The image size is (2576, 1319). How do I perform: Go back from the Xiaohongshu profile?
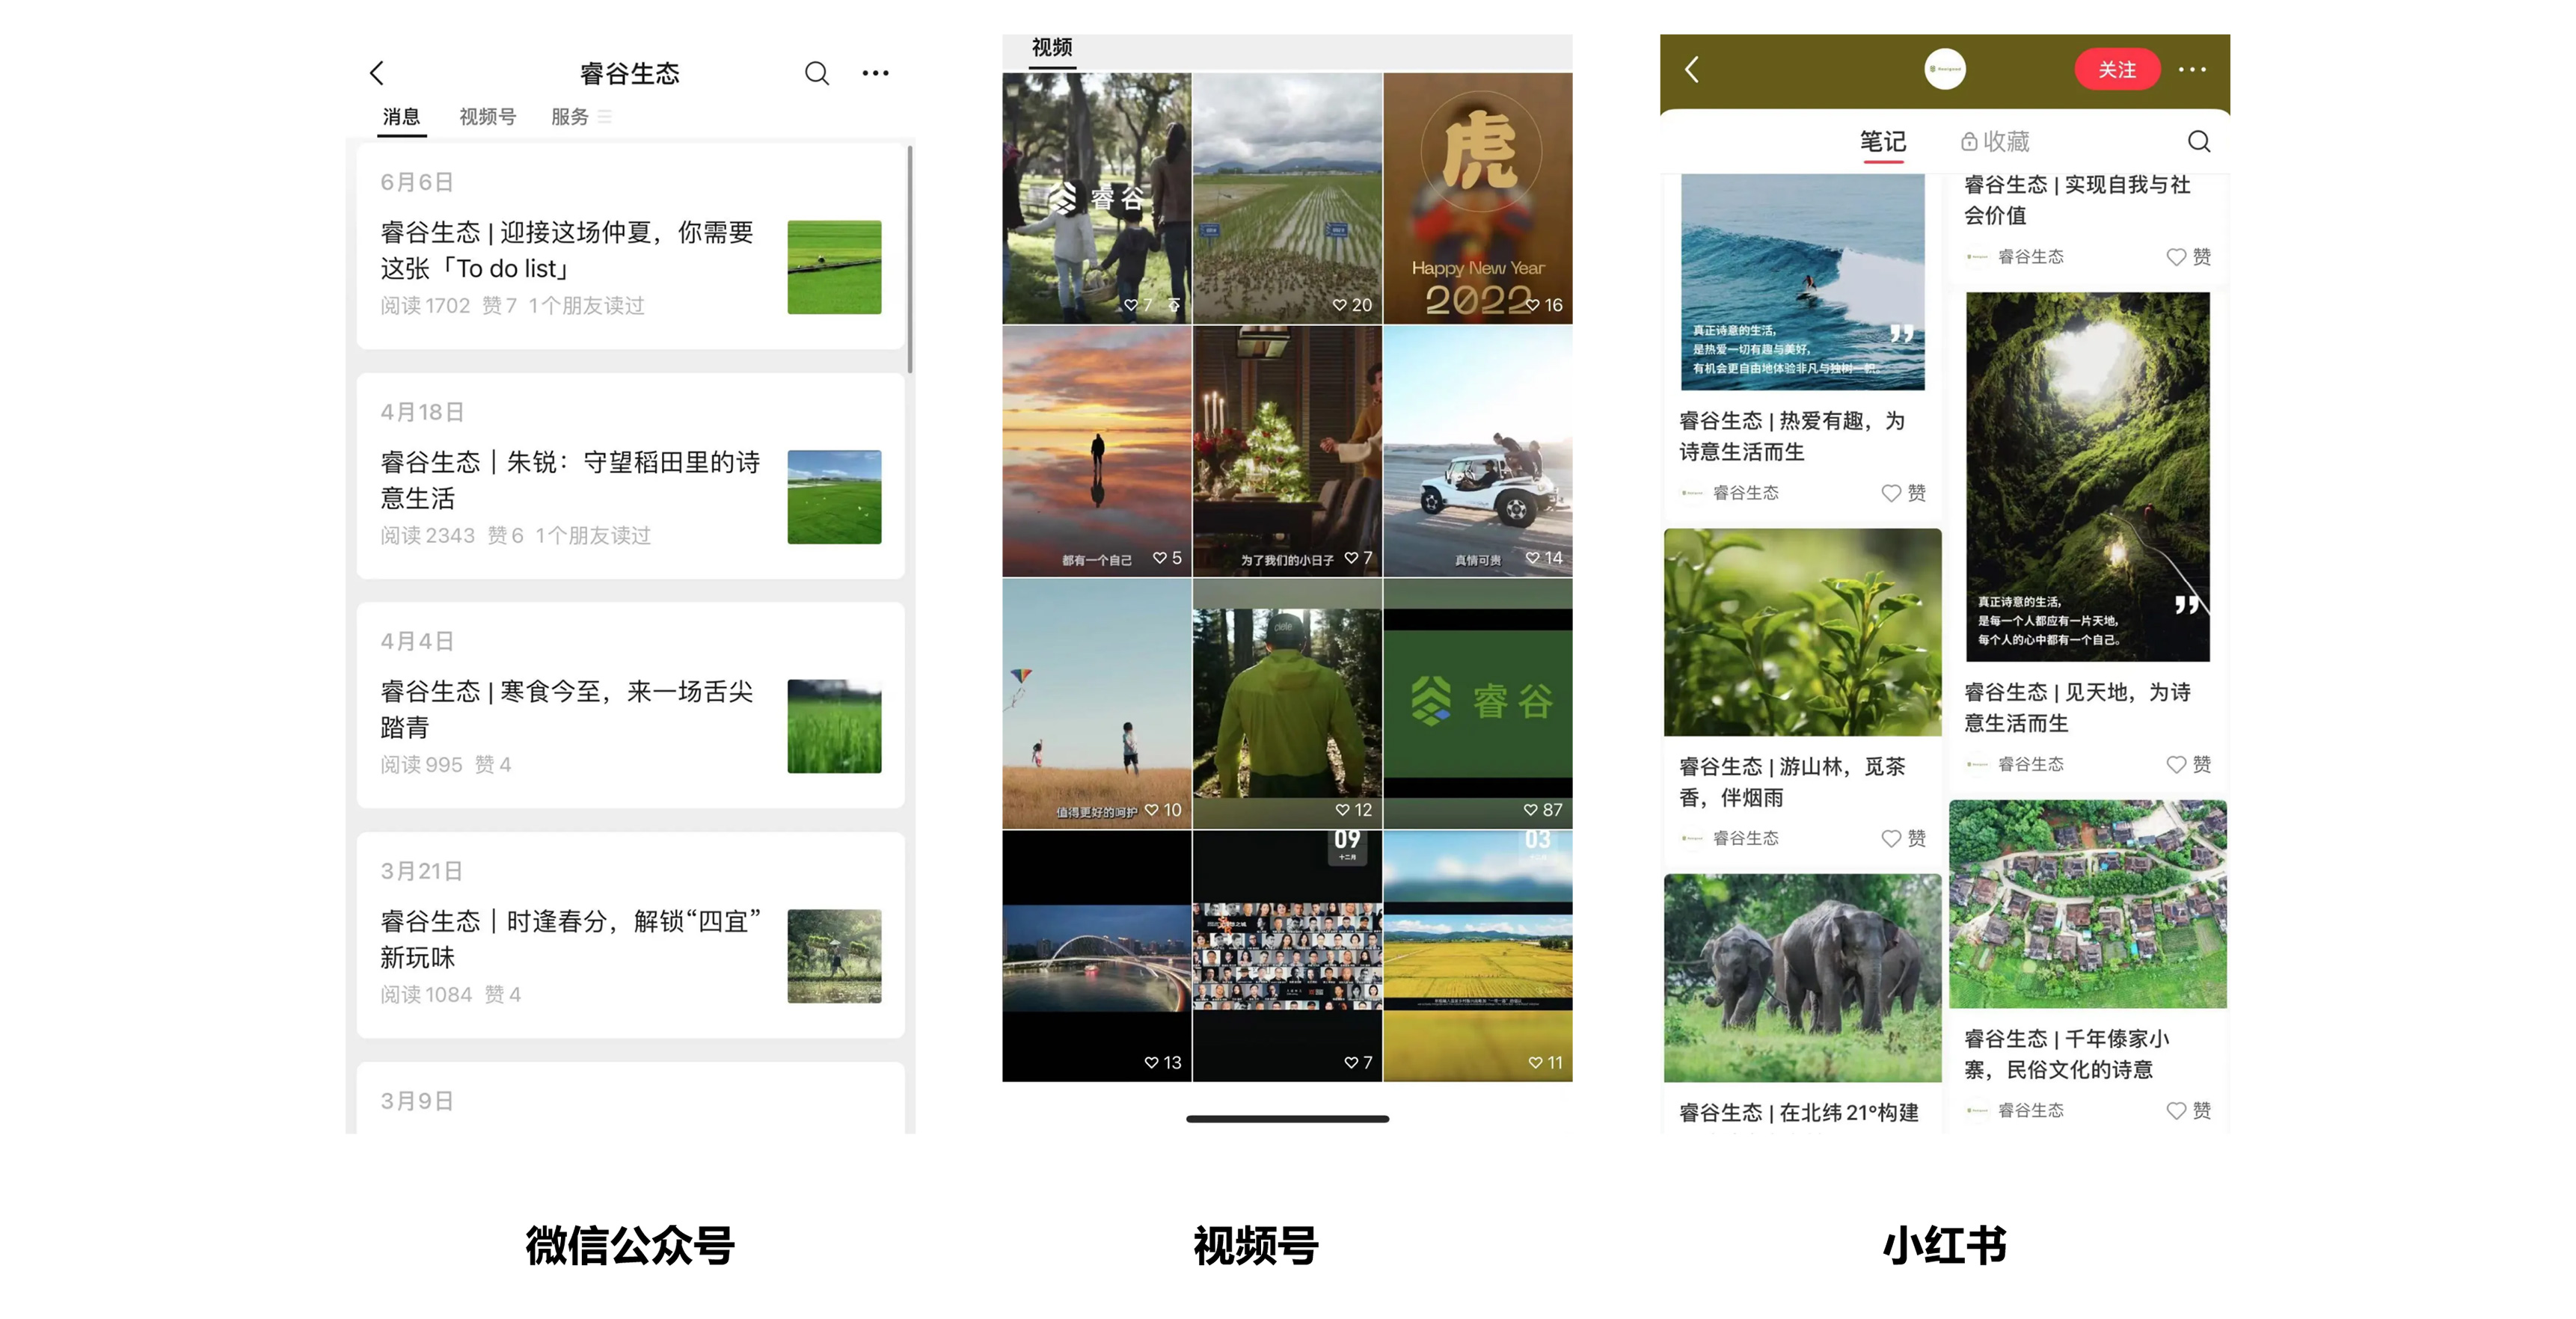tap(1692, 69)
